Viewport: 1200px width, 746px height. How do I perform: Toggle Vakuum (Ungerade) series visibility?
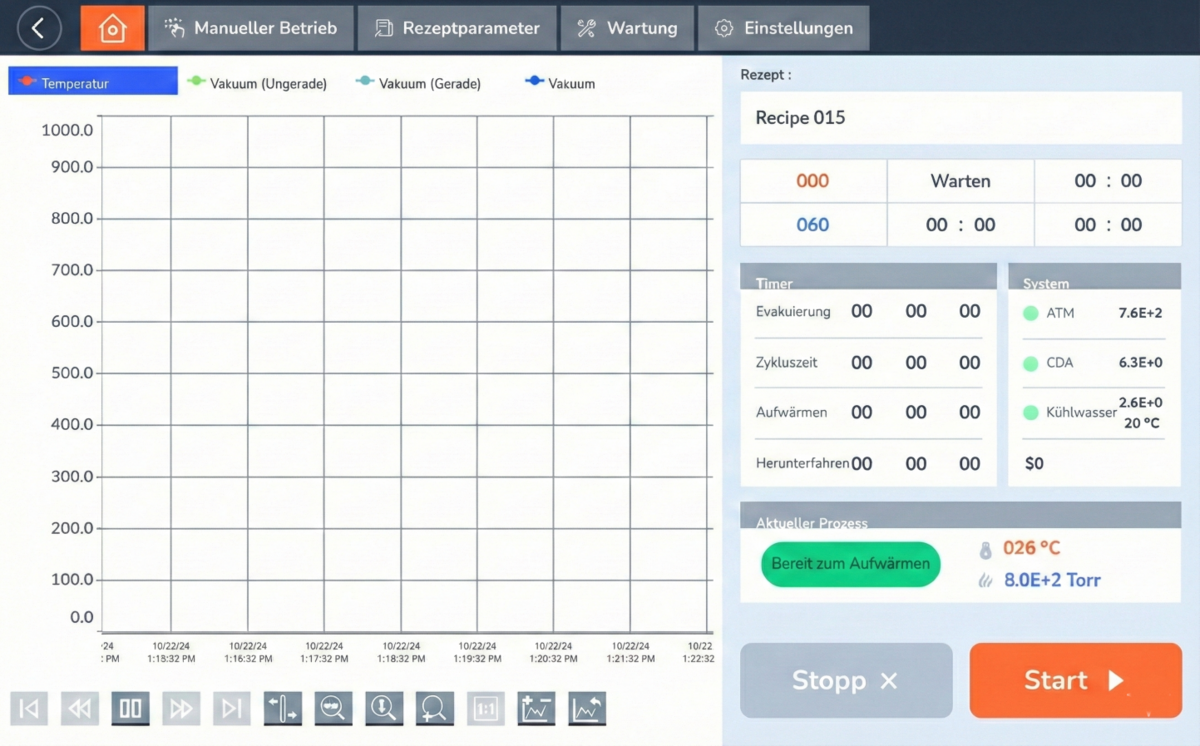(x=258, y=84)
